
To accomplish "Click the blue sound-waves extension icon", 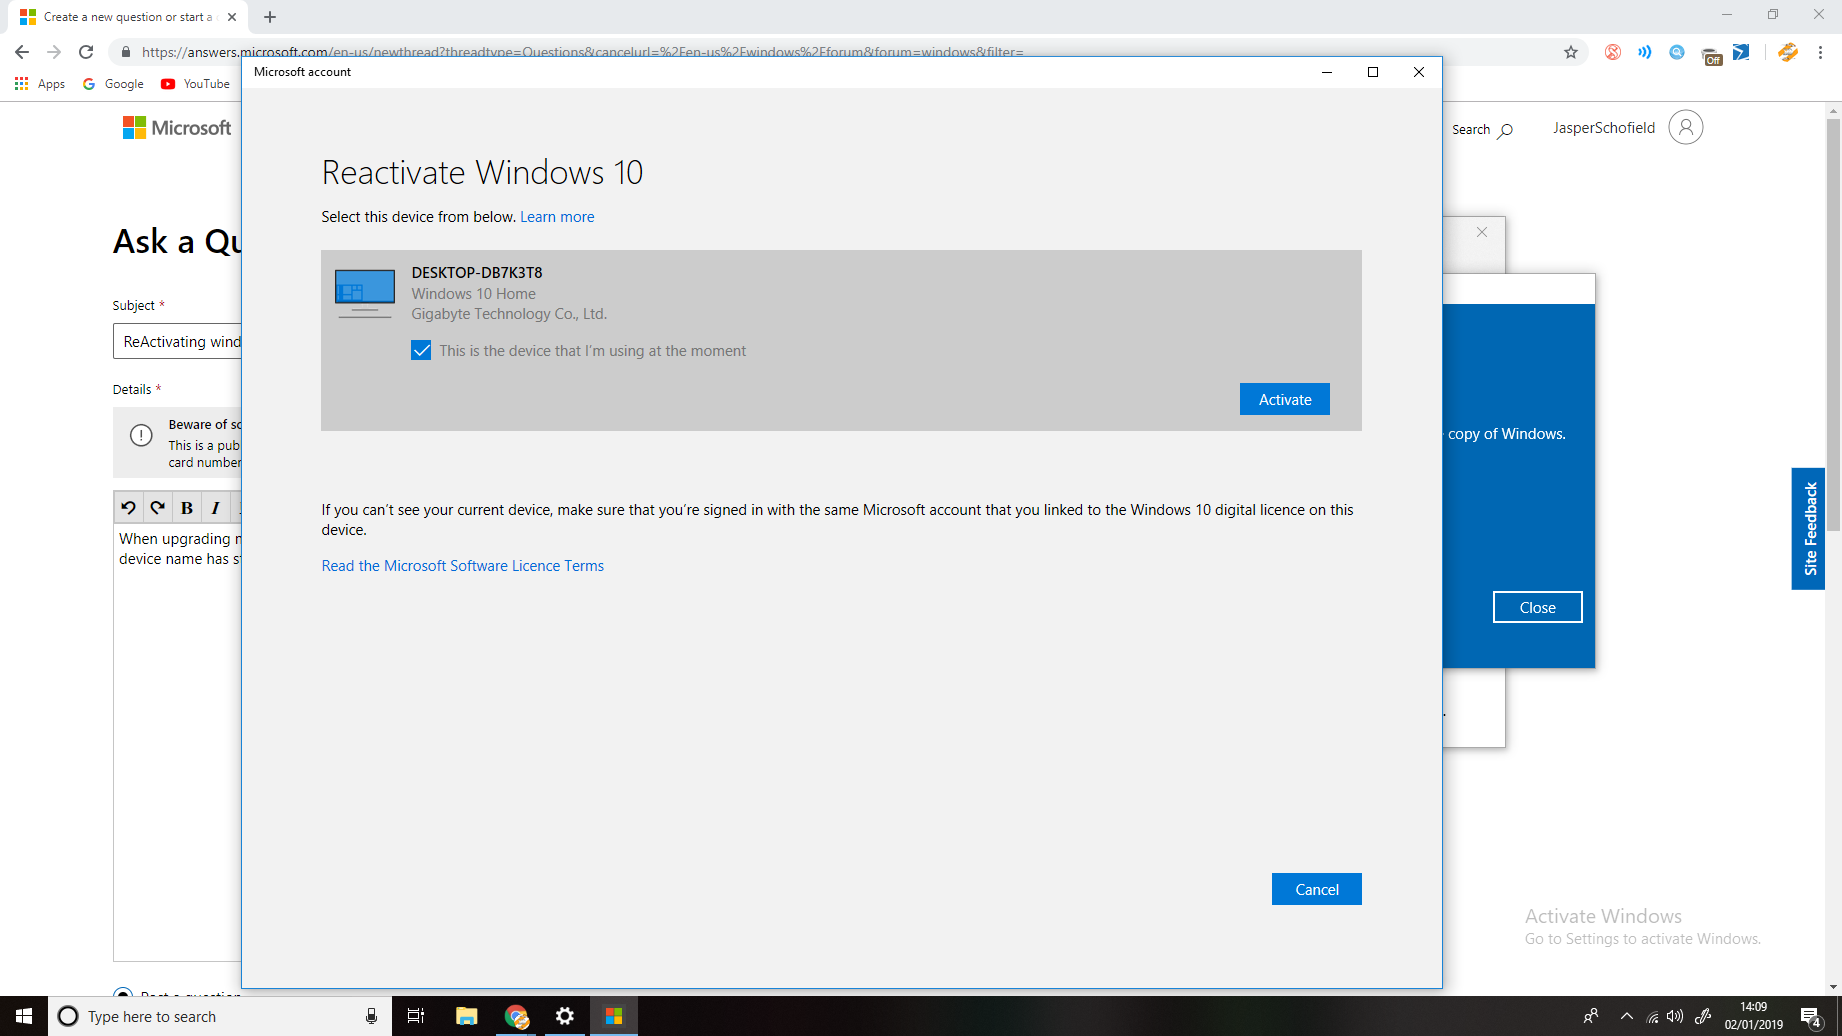I will [1645, 52].
